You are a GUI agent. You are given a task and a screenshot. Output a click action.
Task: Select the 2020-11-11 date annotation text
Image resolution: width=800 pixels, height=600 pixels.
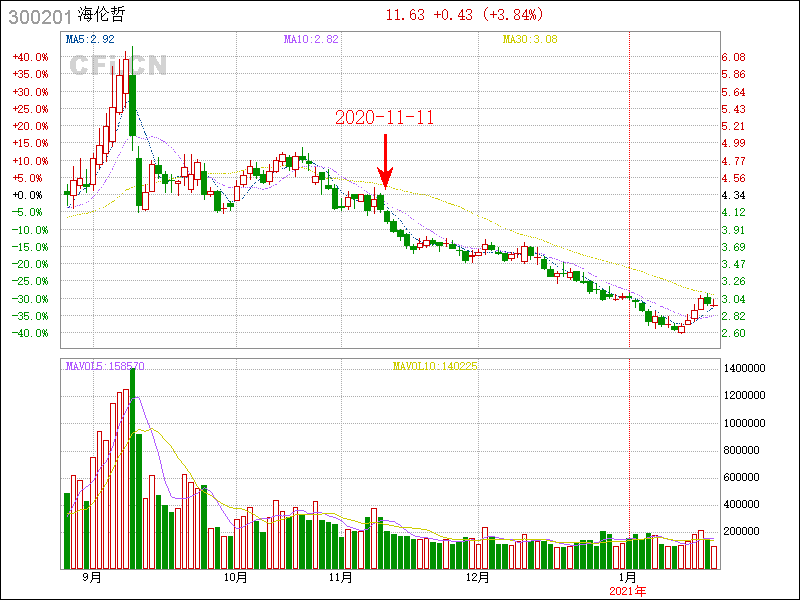click(x=384, y=117)
